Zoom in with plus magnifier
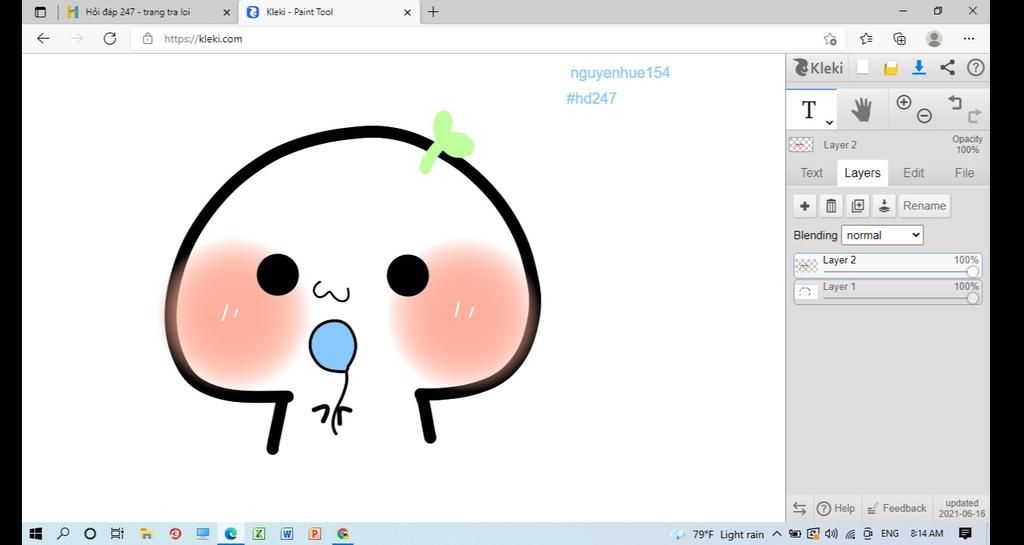The height and width of the screenshot is (545, 1024). click(x=904, y=102)
